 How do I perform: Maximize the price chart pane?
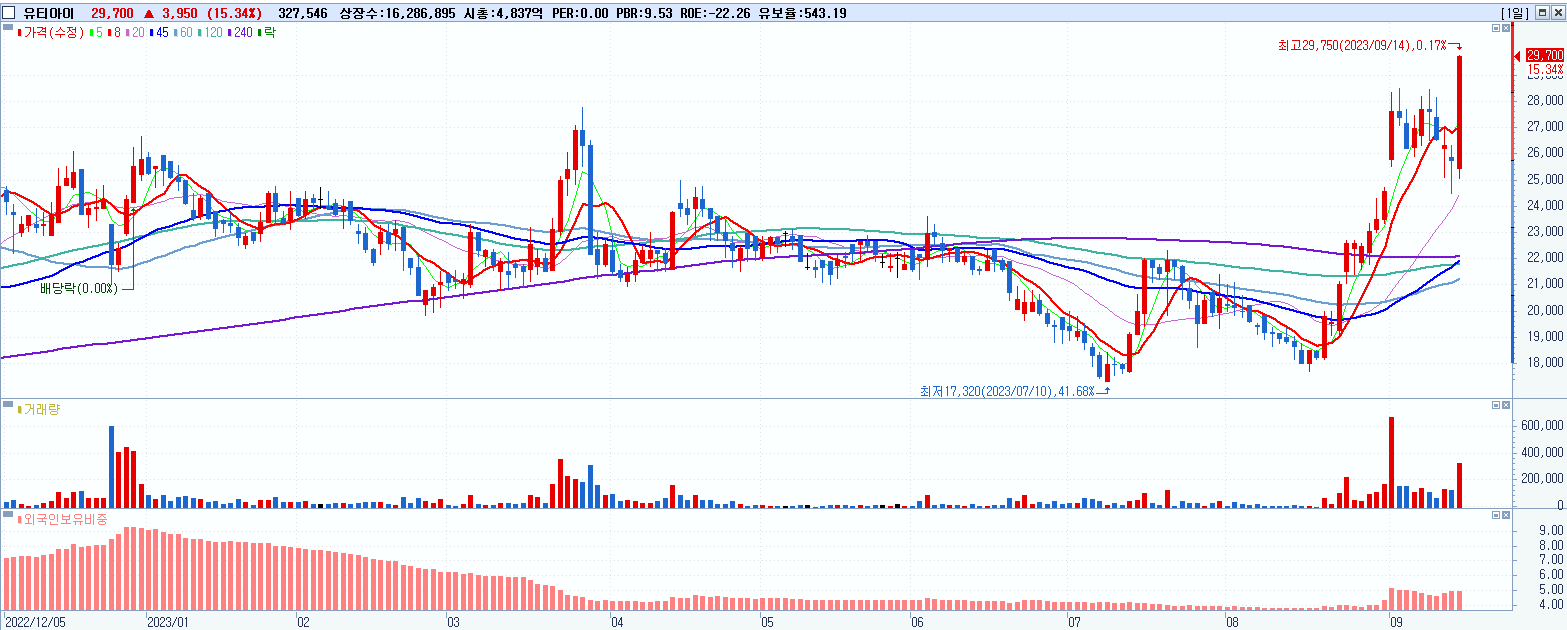1495,29
